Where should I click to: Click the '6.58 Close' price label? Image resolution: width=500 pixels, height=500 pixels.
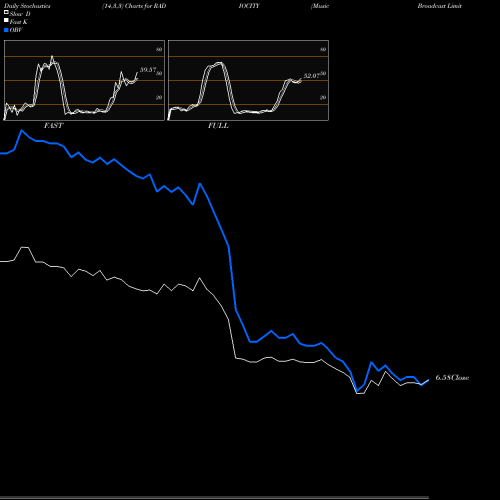pos(452,378)
